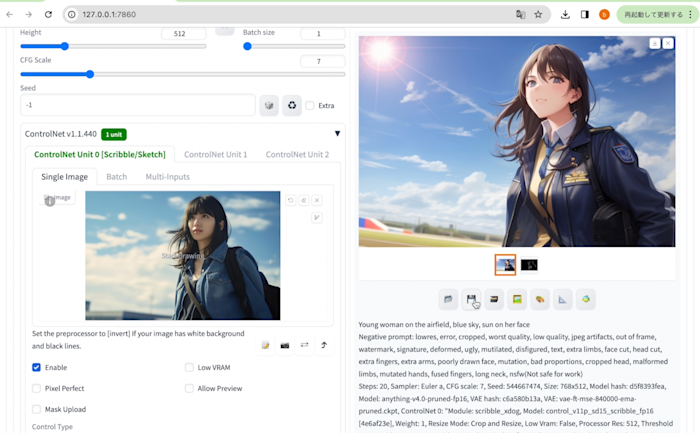Select ControlNet Unit 0 [Scribble/Sketch] tab
Viewport: 700px width, 433px height.
tap(100, 154)
